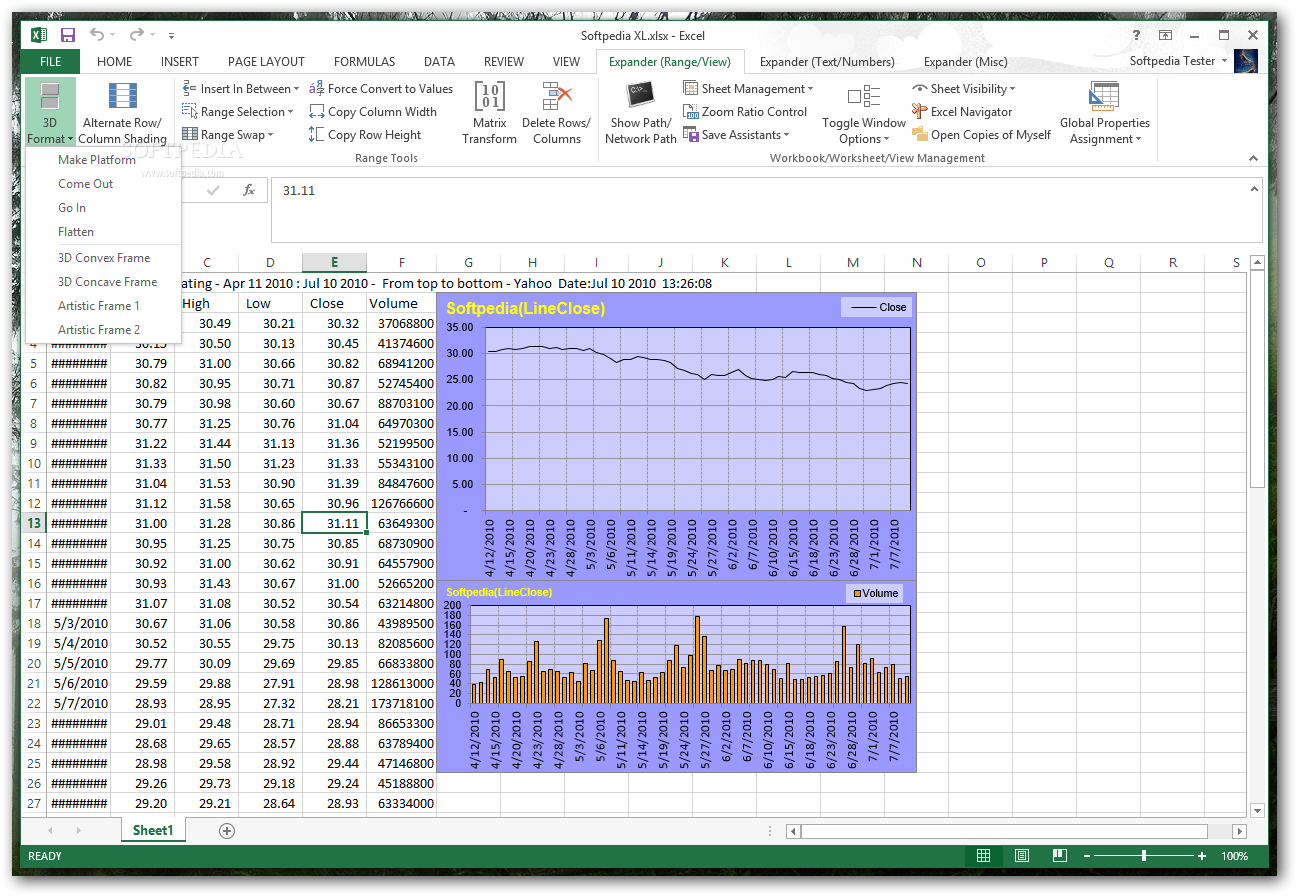Open Range Selection dropdown
Image resolution: width=1297 pixels, height=896 pixels.
pos(238,112)
